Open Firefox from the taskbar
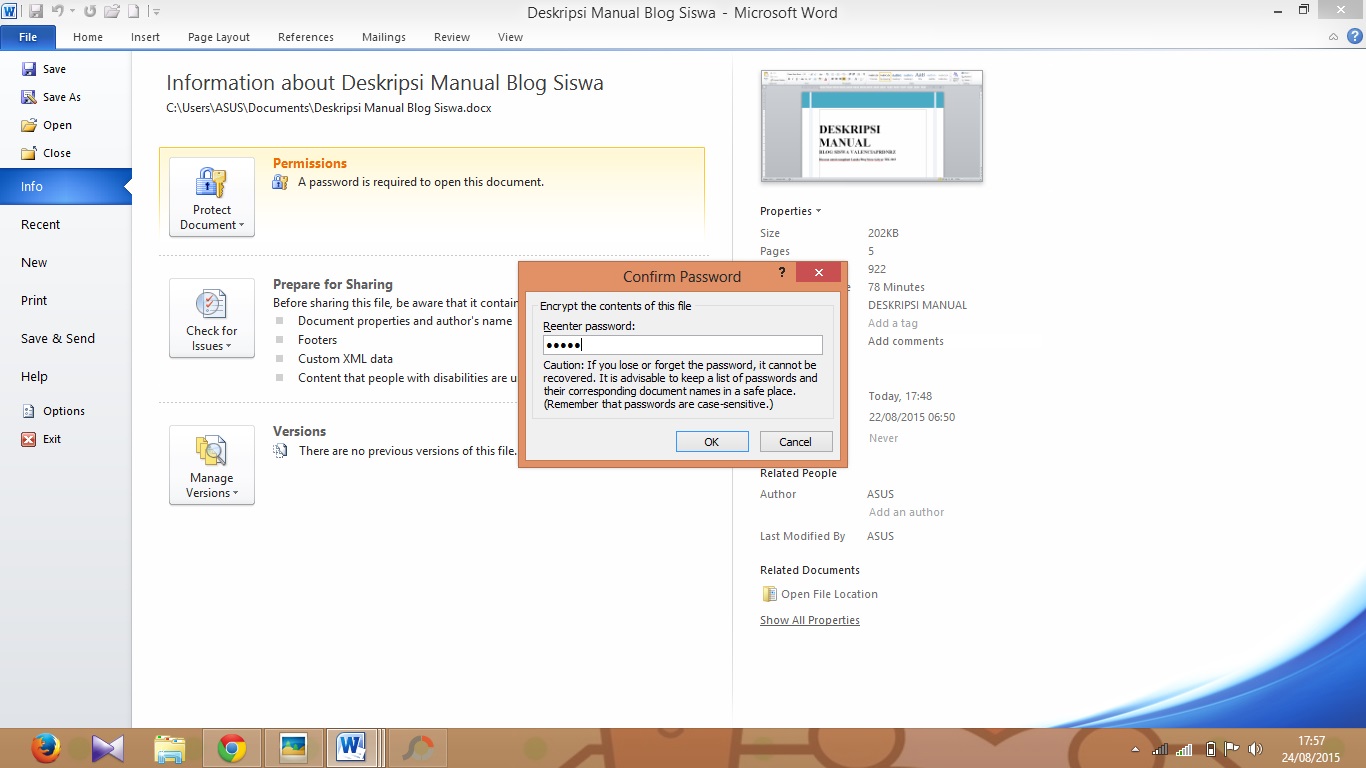Screen dimensions: 1366x768 pyautogui.click(x=45, y=748)
